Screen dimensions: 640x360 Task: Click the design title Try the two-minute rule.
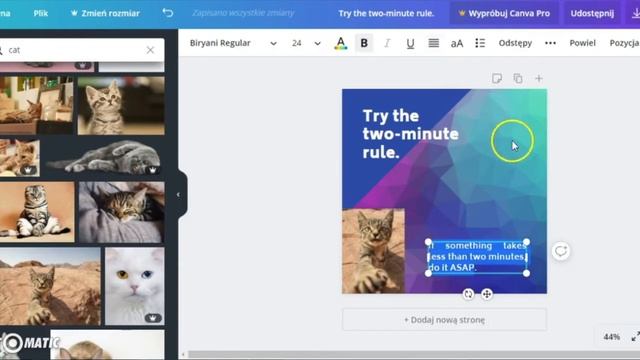[x=386, y=13]
